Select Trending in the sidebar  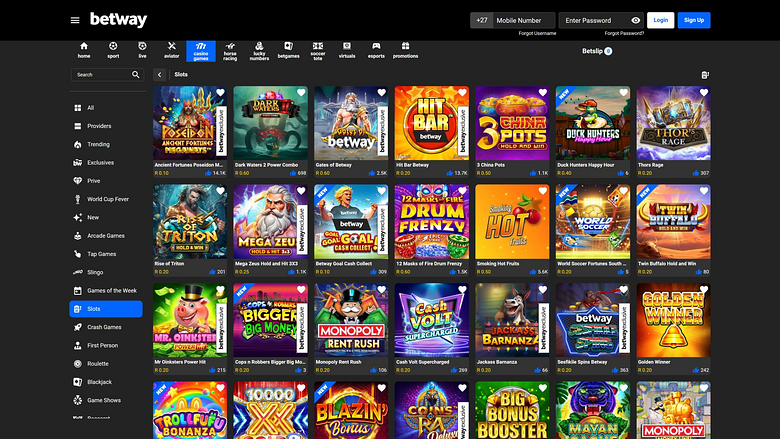coord(106,144)
